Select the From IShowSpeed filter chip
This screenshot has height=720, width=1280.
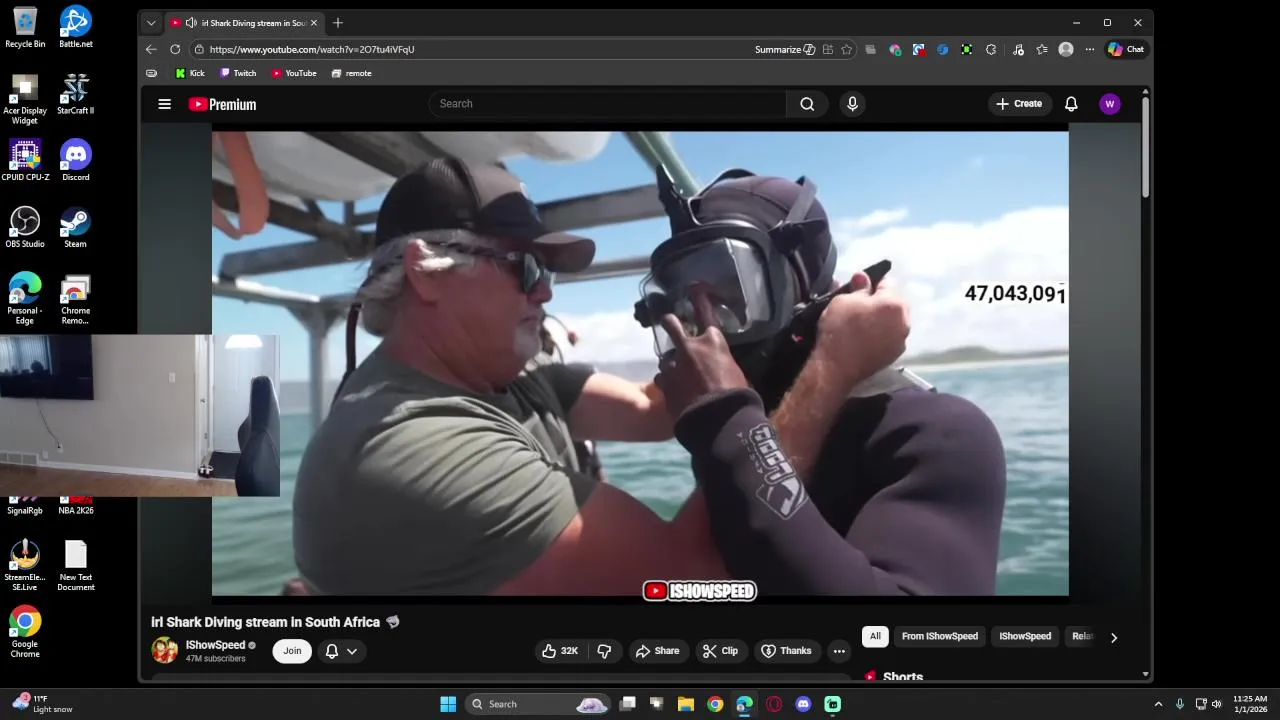[940, 636]
